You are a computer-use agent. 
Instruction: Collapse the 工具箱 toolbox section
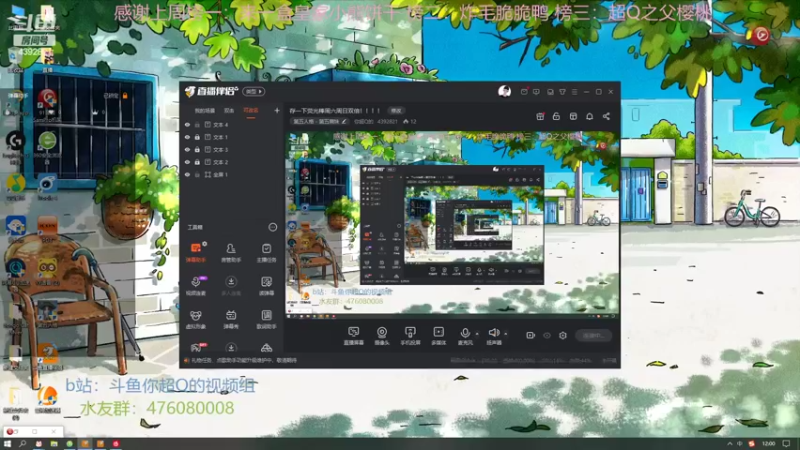coord(272,227)
